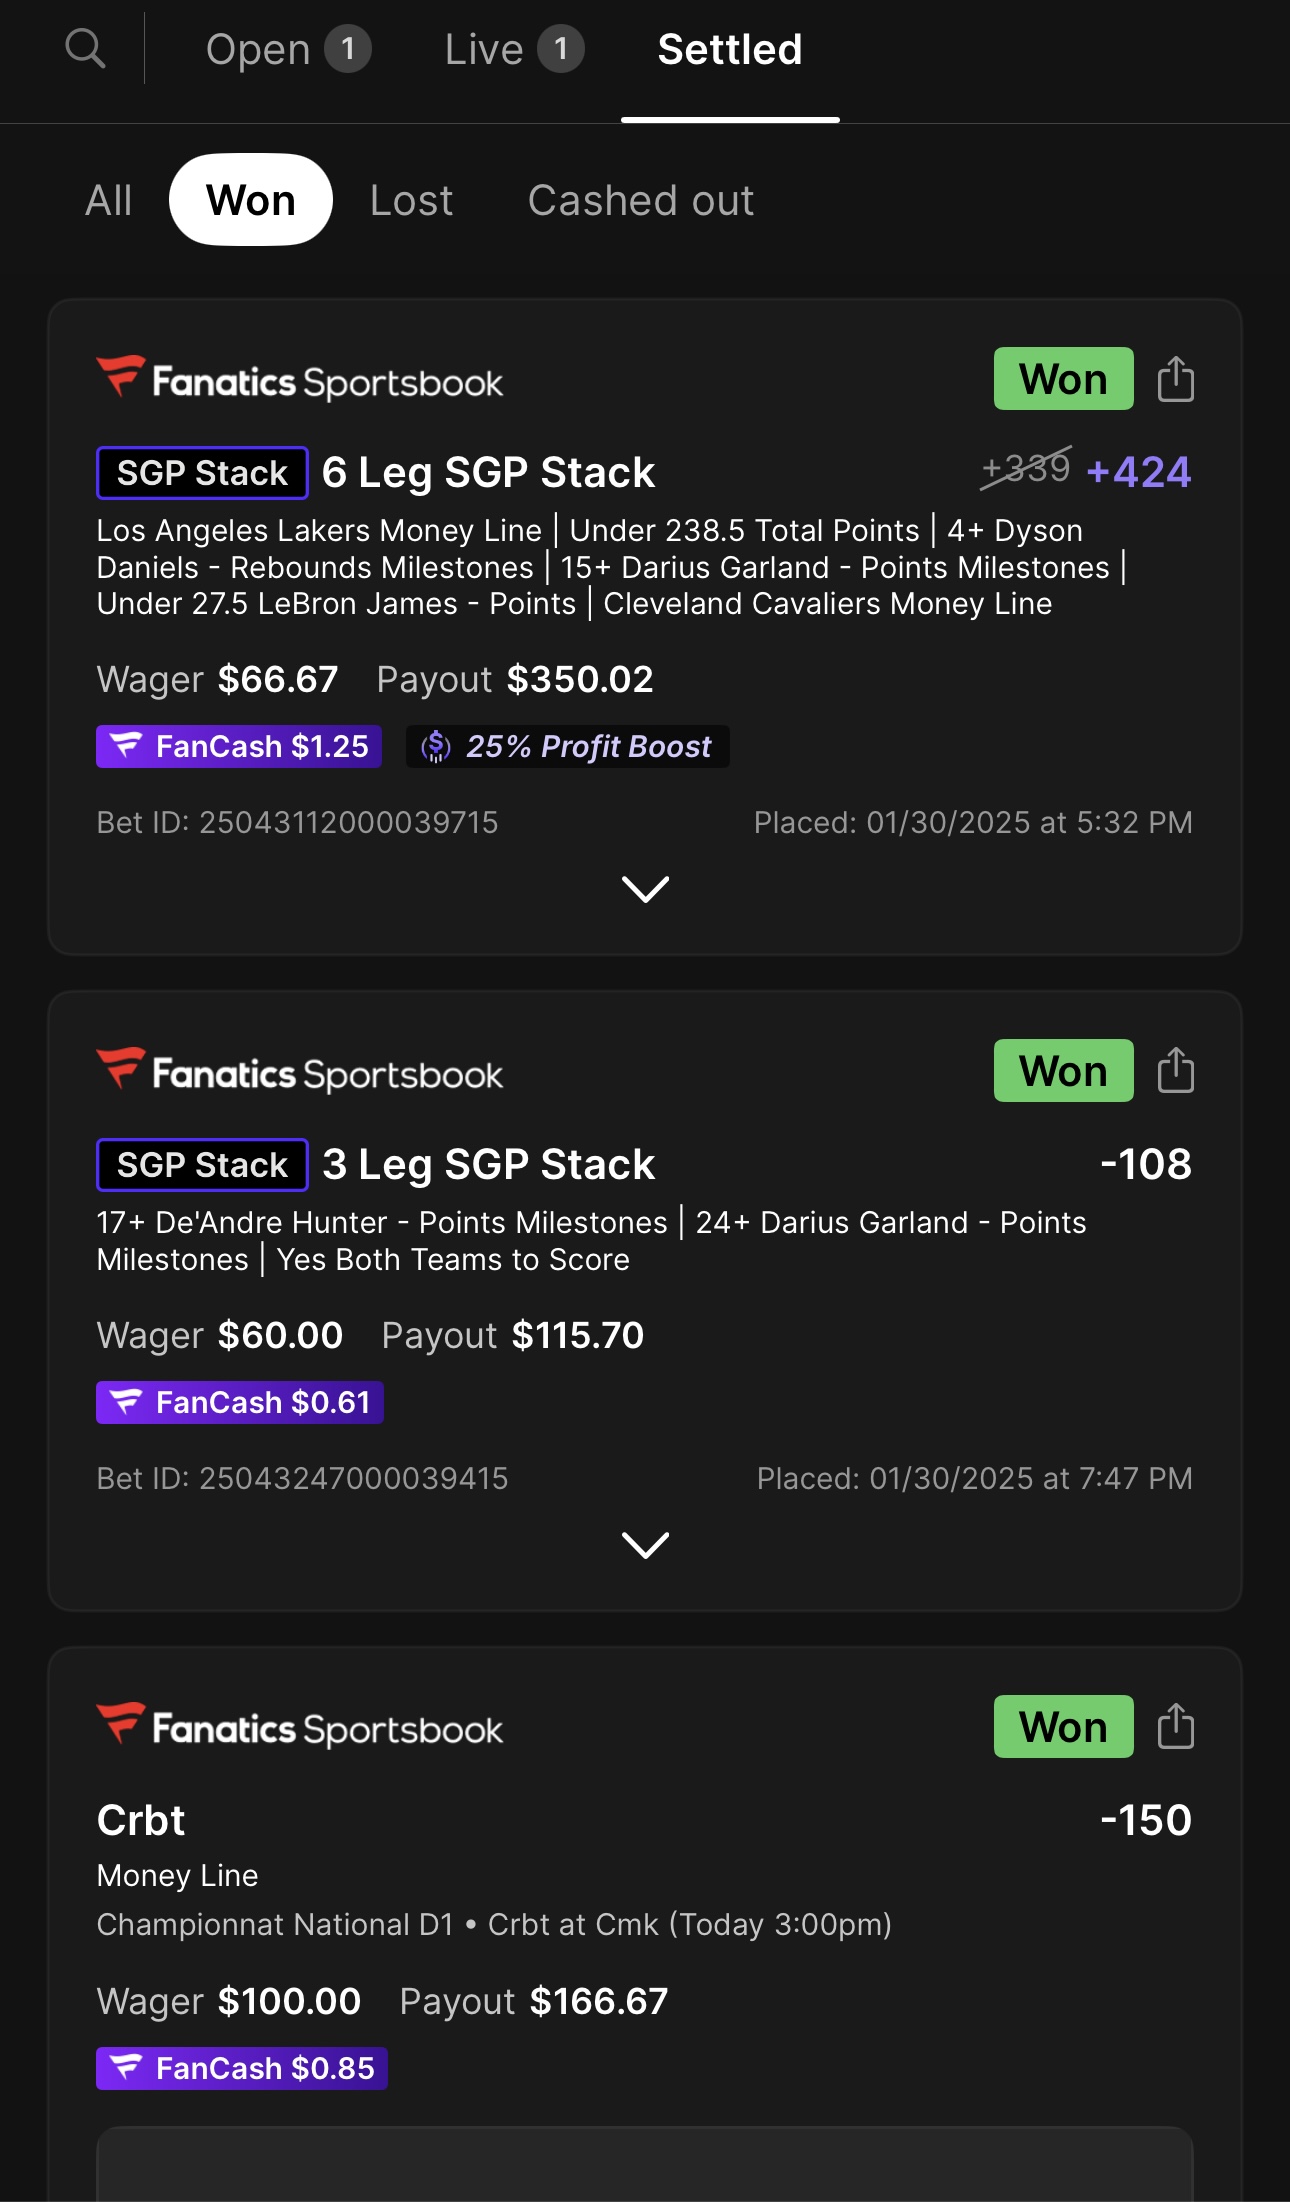Tap the 25% Profit Boost badge
The height and width of the screenshot is (2202, 1290).
coord(567,746)
